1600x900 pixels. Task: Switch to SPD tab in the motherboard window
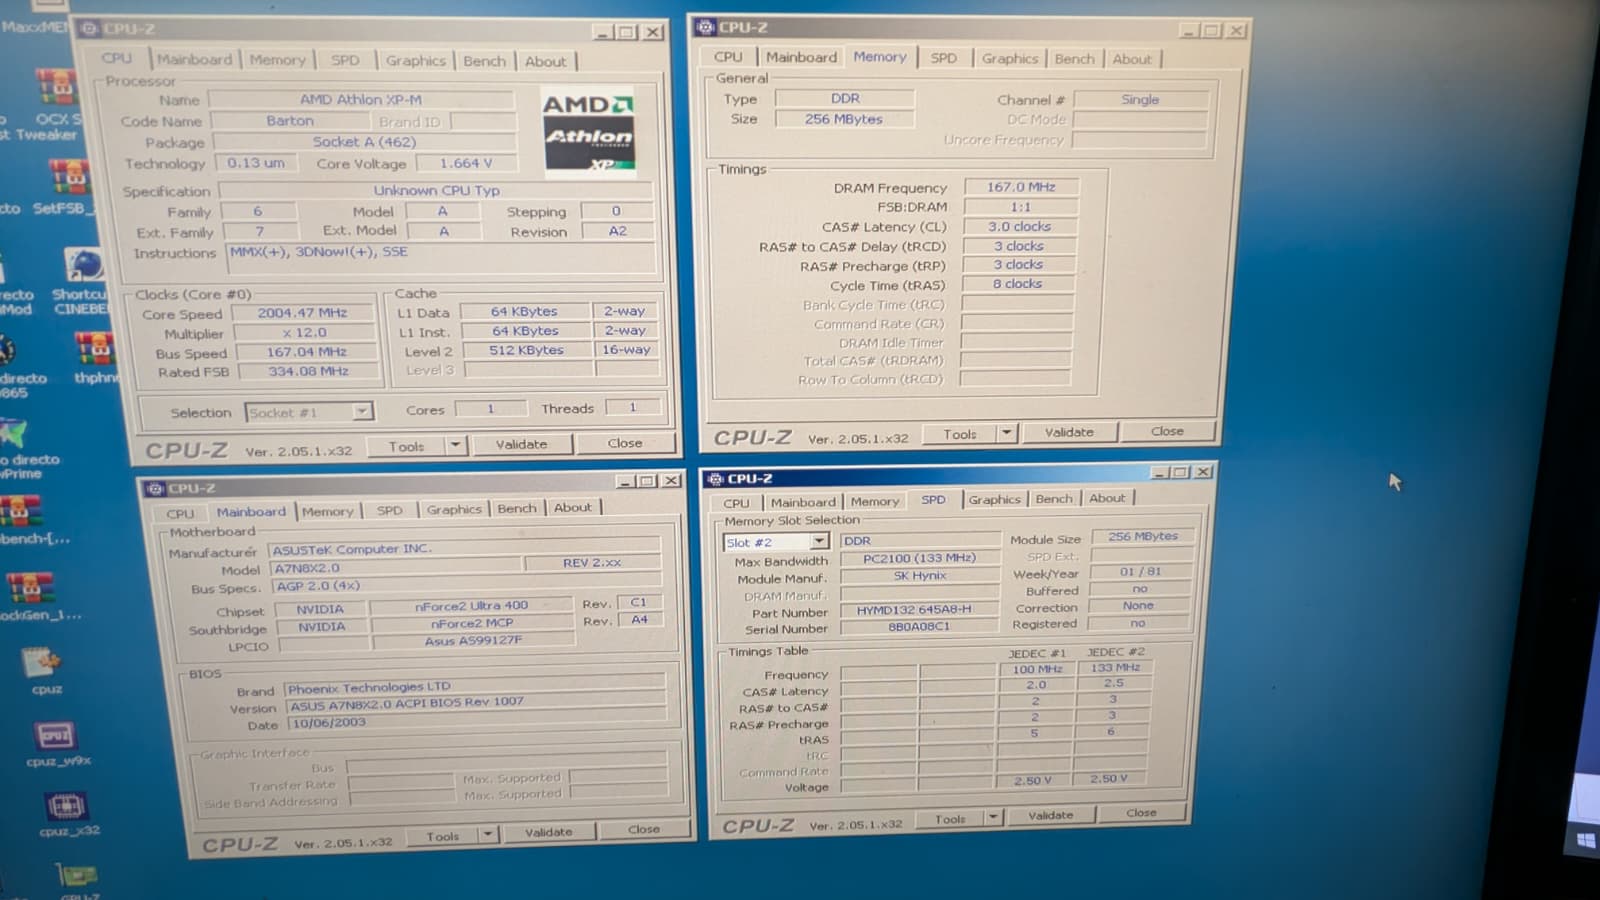click(x=390, y=510)
